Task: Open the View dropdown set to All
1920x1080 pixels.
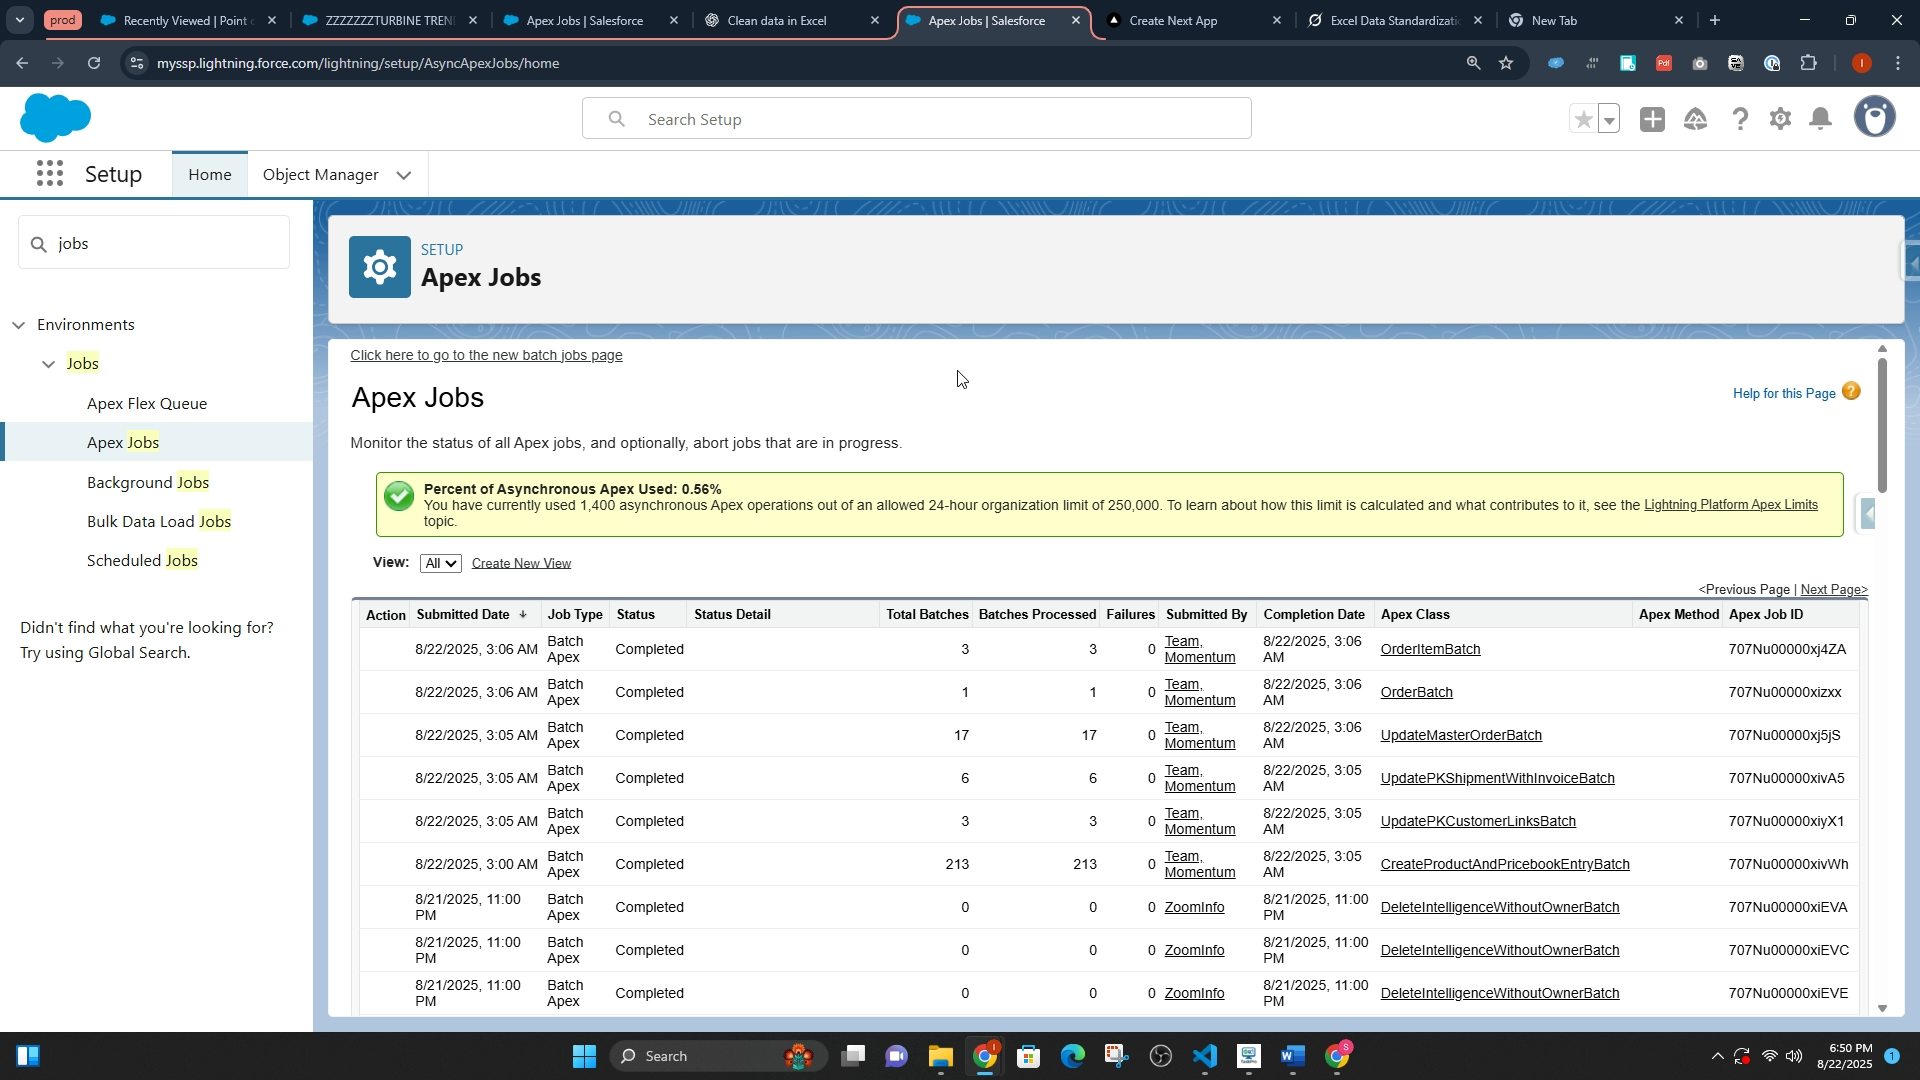Action: 440,564
